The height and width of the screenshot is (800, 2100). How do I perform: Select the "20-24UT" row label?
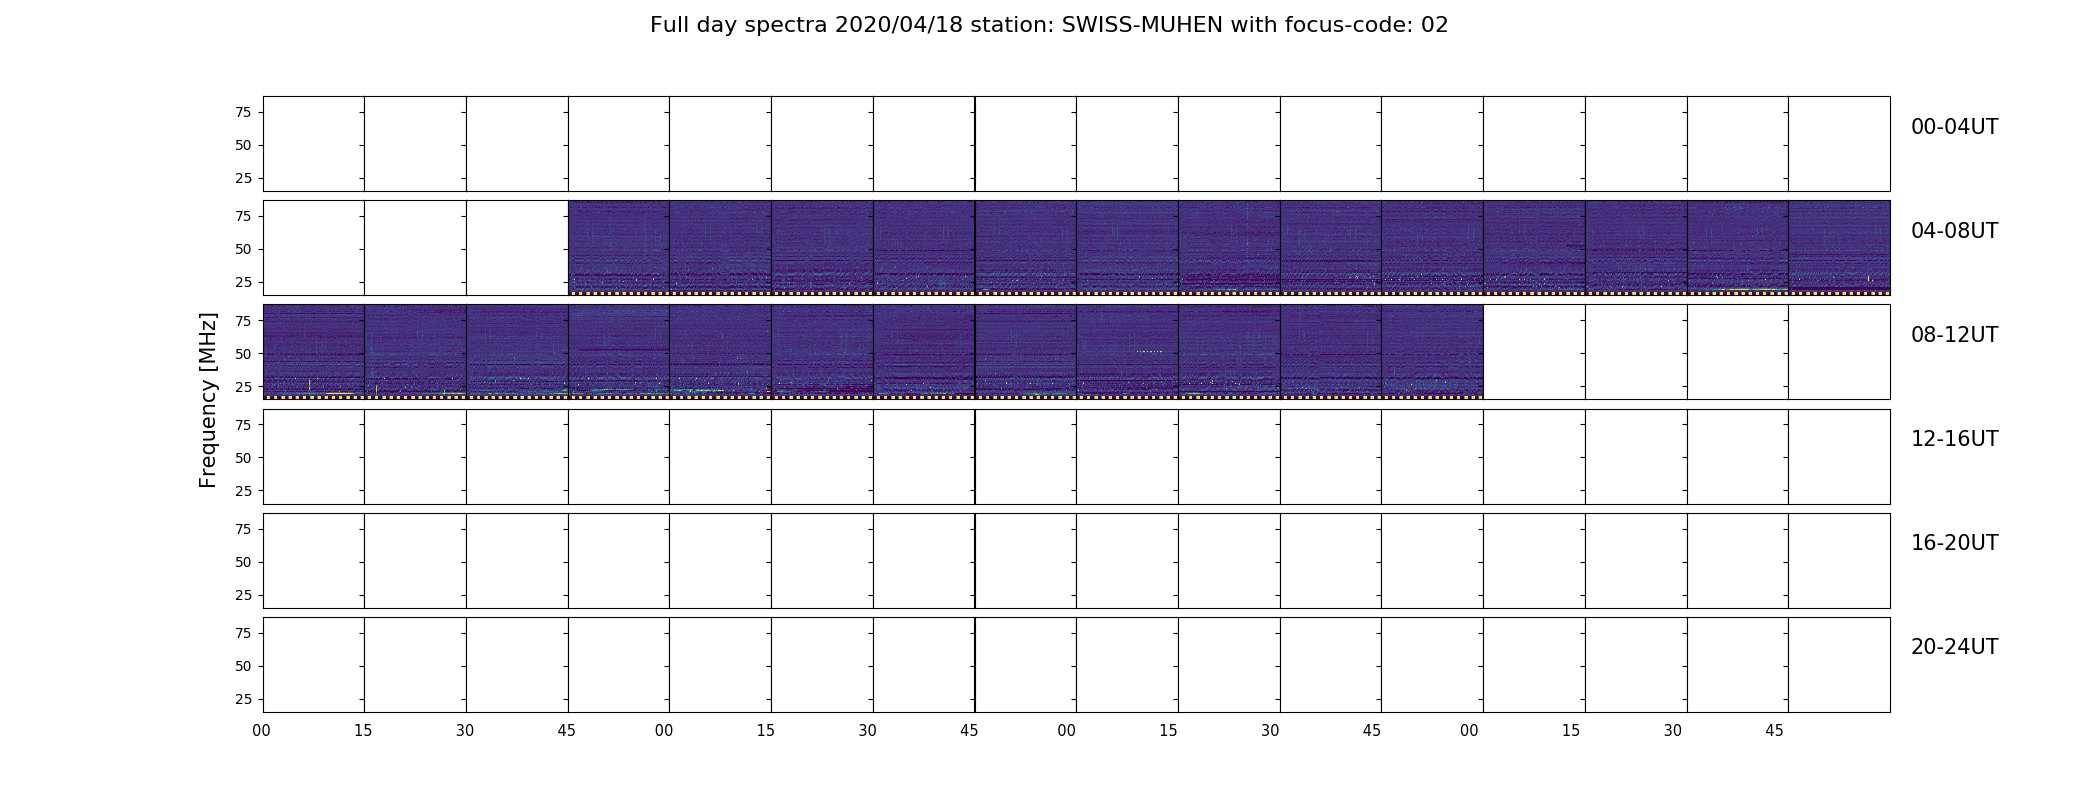click(1954, 647)
